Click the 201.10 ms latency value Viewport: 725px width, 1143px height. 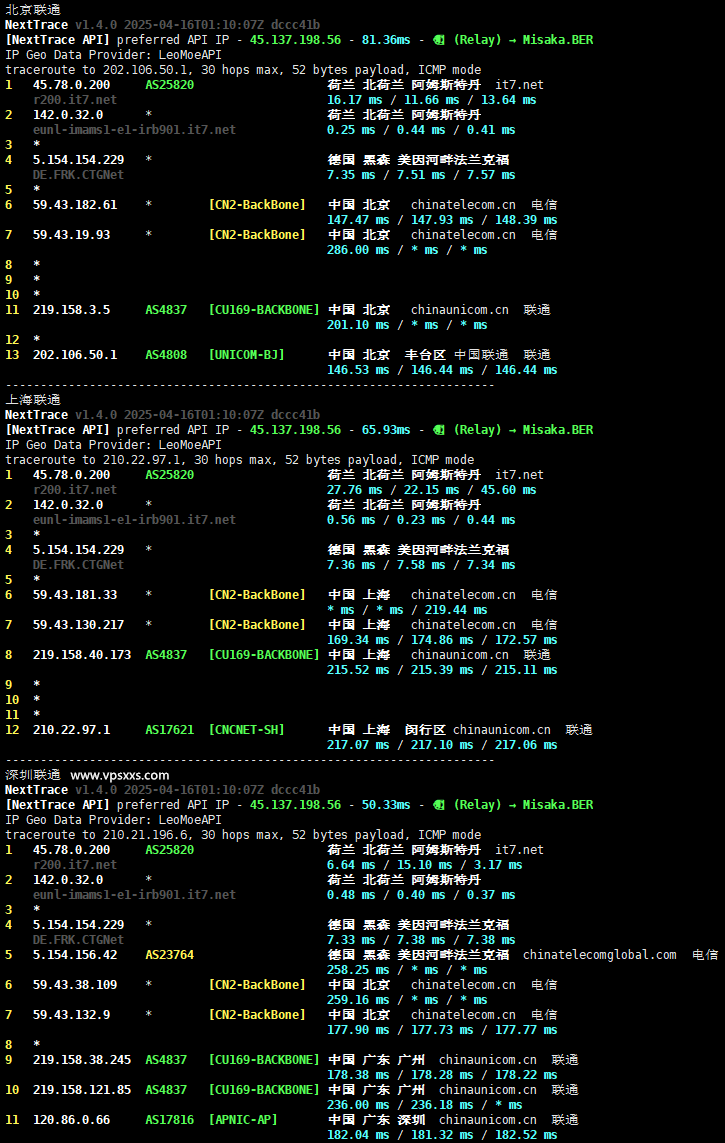tap(358, 325)
